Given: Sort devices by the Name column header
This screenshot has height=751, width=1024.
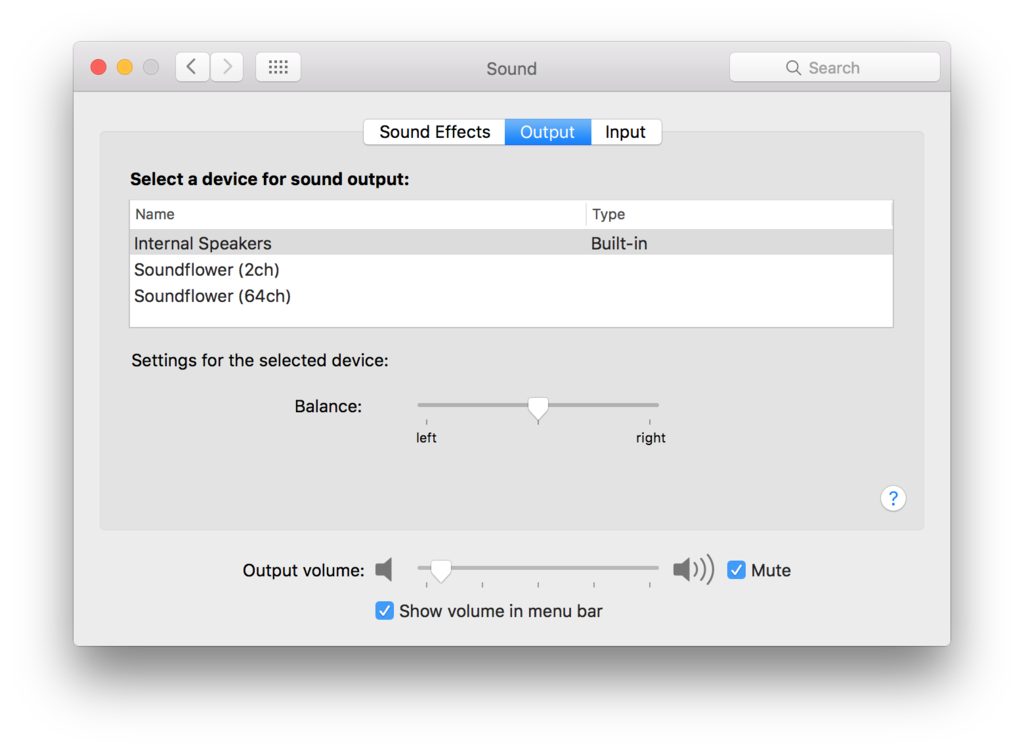Looking at the screenshot, I should click(x=357, y=214).
